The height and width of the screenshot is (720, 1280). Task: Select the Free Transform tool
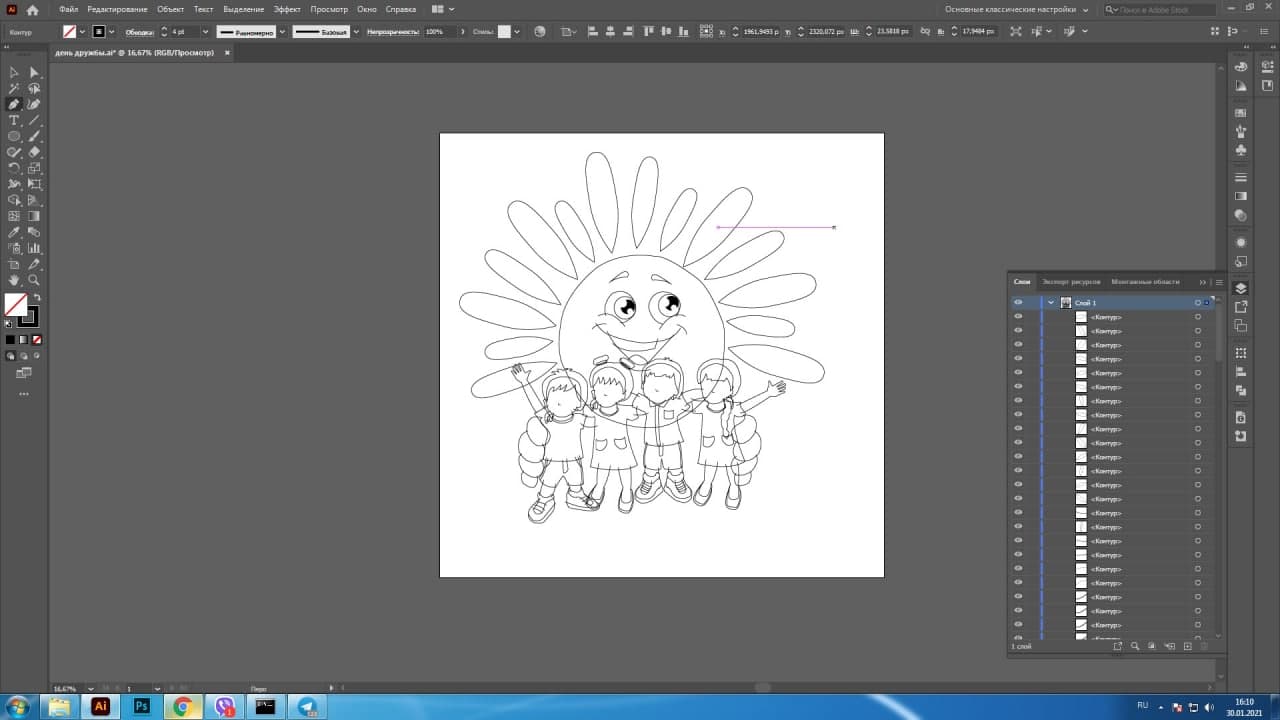(x=34, y=184)
